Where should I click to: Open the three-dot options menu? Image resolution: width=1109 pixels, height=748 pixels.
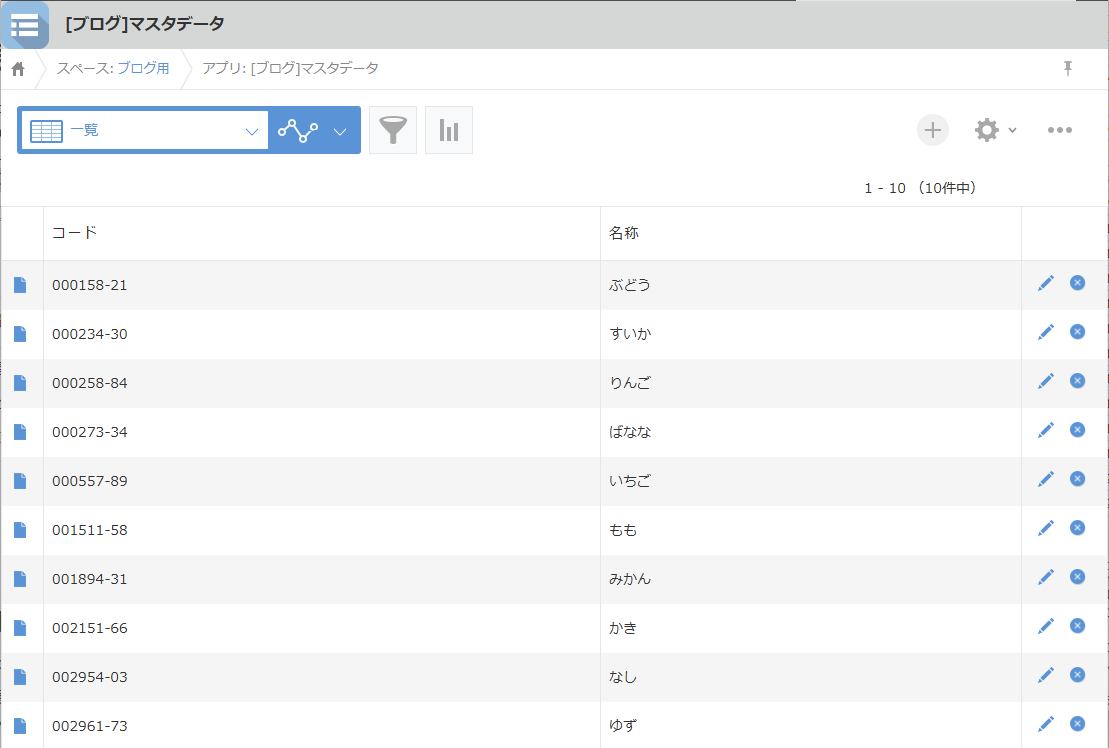coord(1060,130)
